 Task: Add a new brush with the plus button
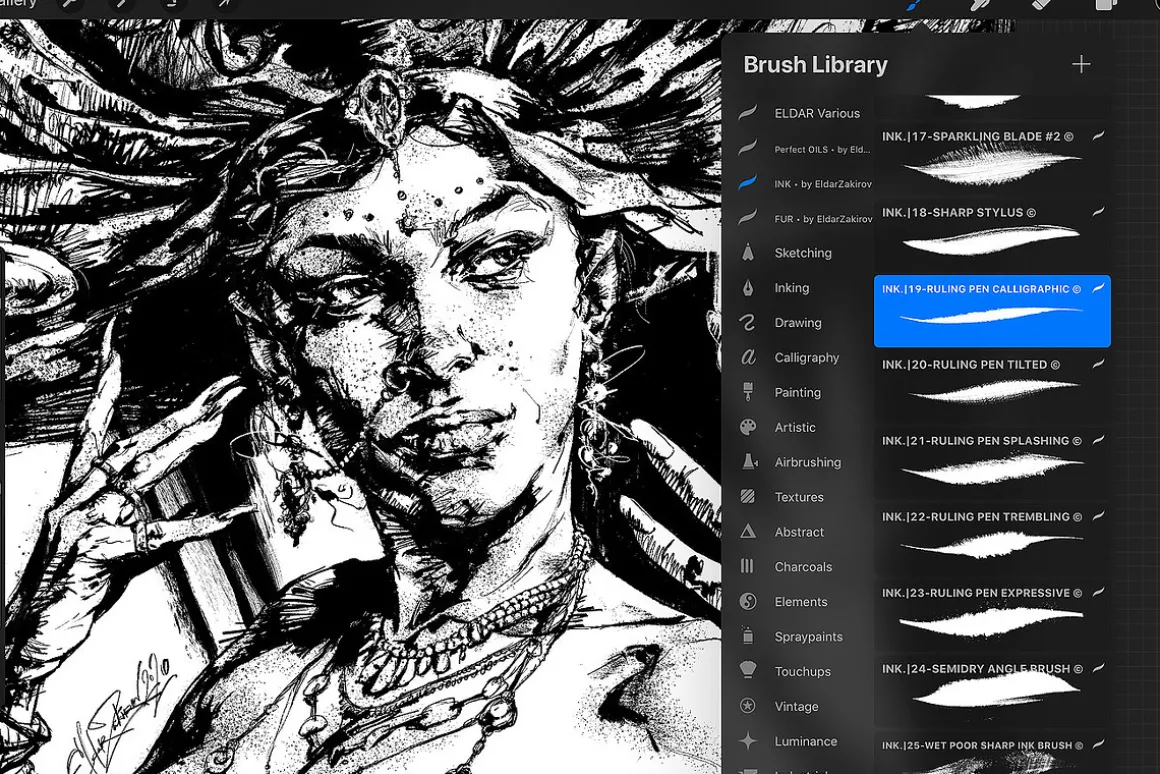(x=1081, y=64)
